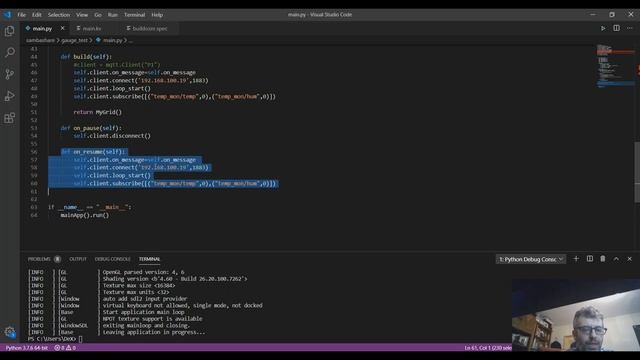This screenshot has height=360, width=640.
Task: Click 'mainApp().run()' code line
Action: click(x=85, y=215)
